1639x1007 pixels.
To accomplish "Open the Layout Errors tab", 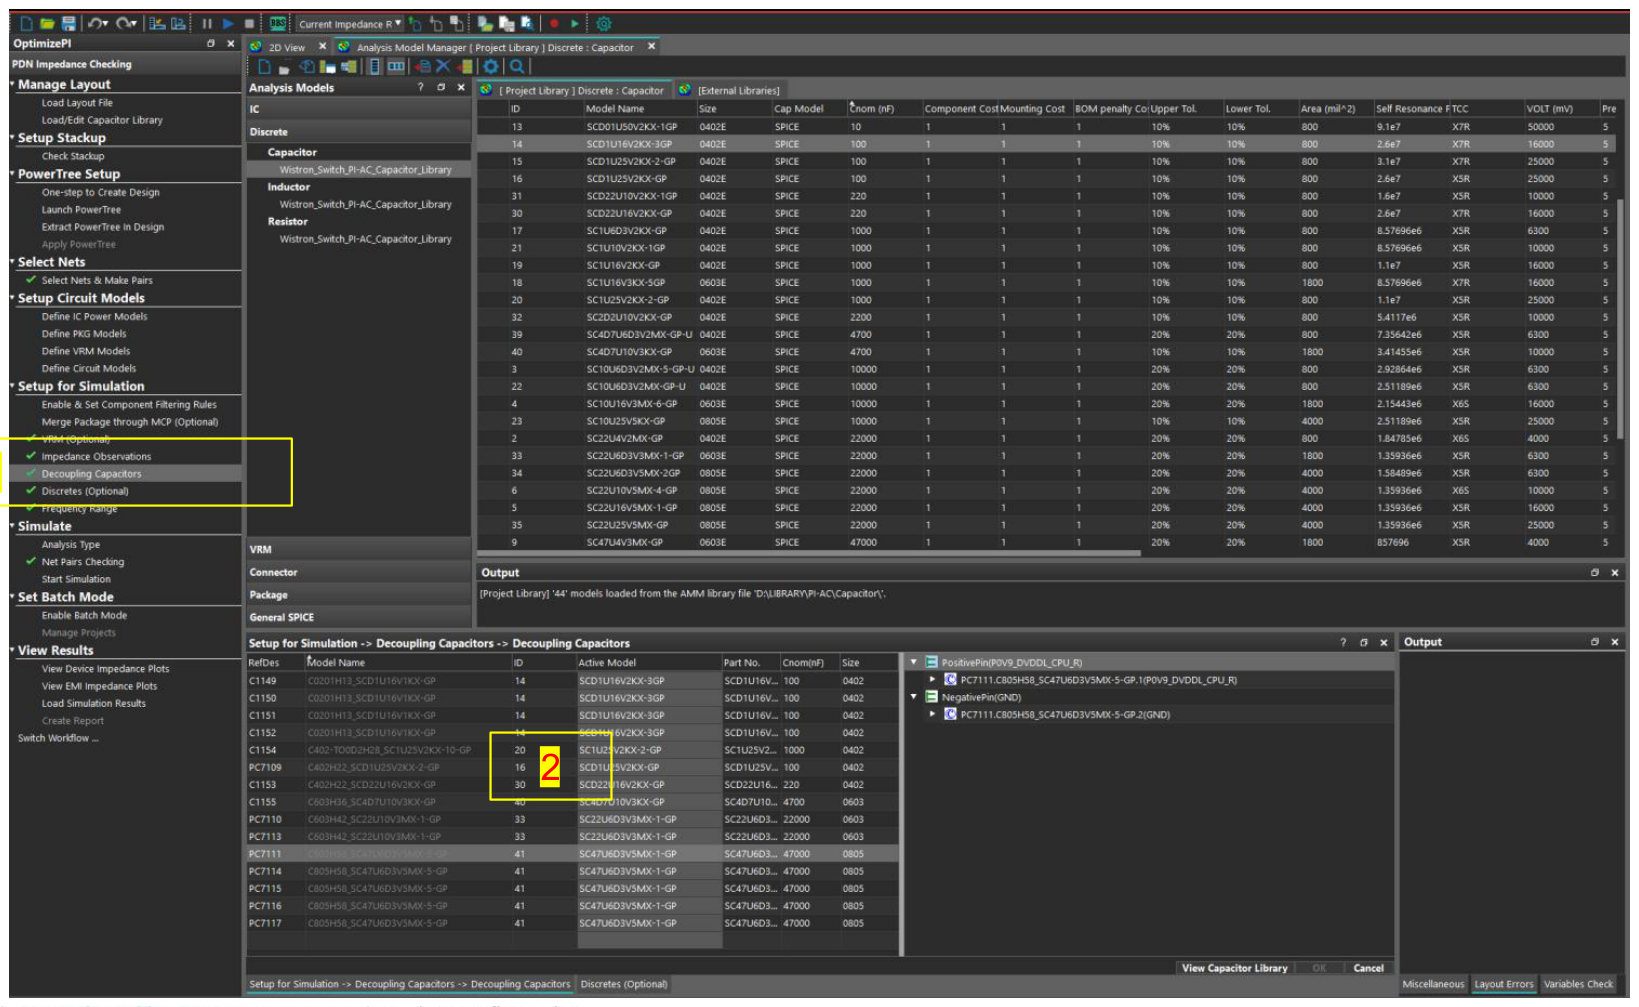I will pyautogui.click(x=1503, y=984).
